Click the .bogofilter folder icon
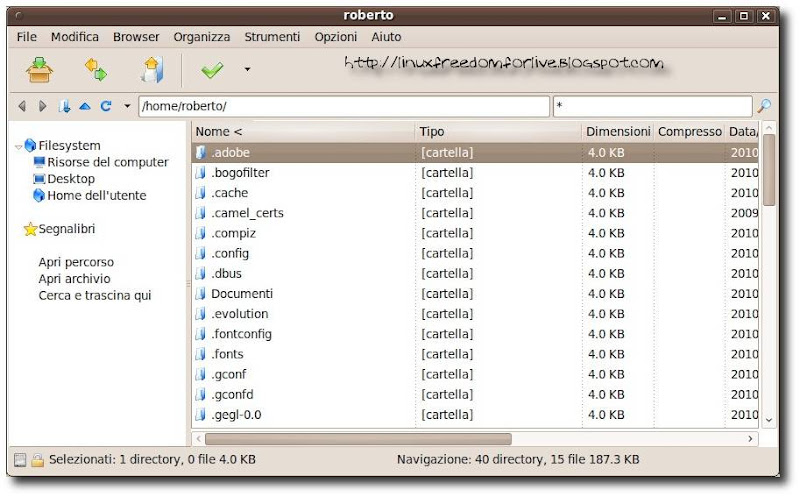Screen dimensions: 800x497 click(x=201, y=172)
